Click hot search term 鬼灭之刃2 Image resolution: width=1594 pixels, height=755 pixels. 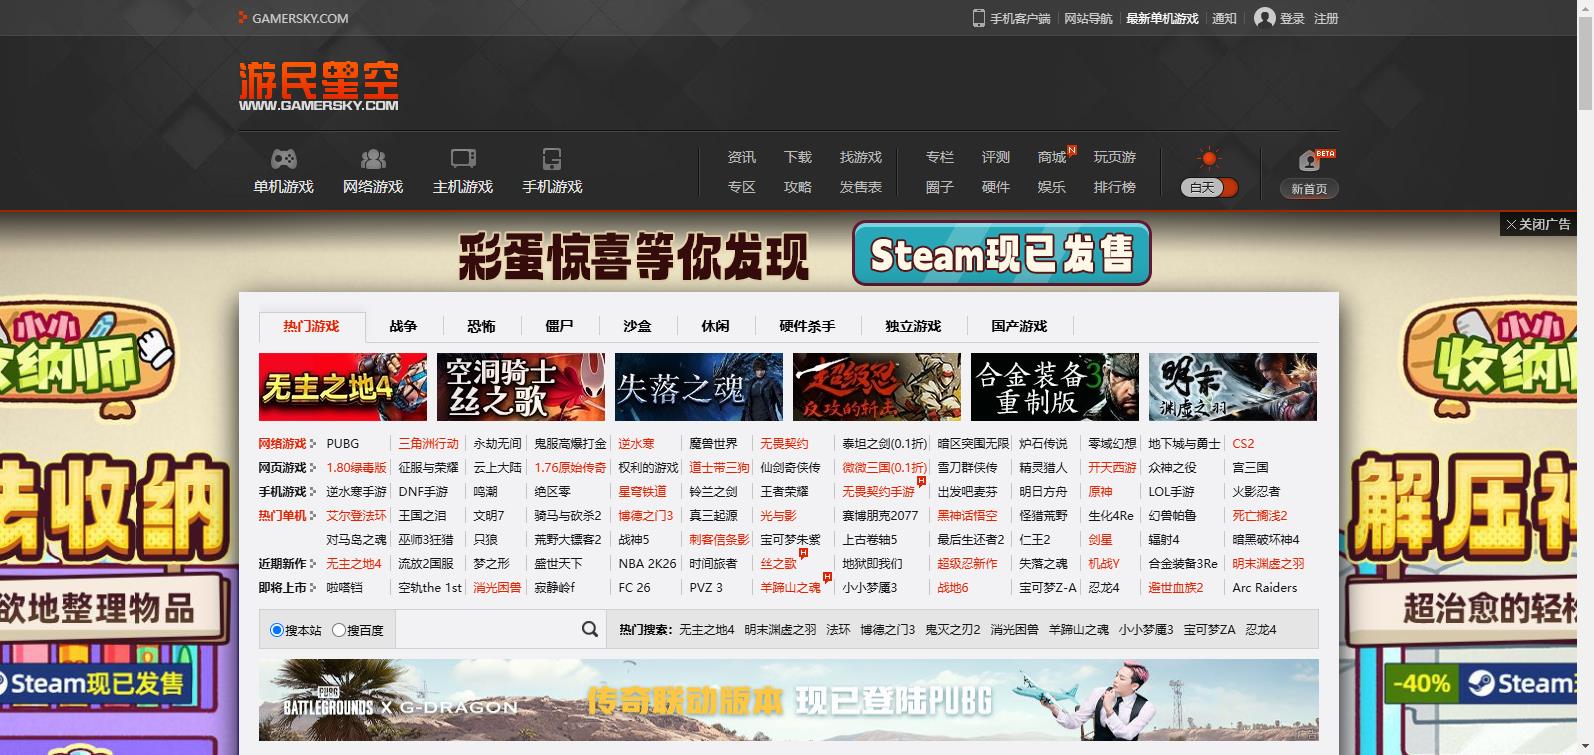[953, 629]
